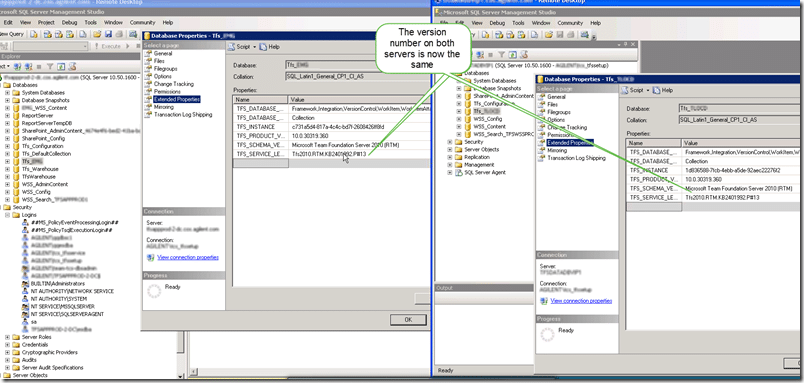The image size is (804, 383).
Task: Select General page in left properties dialog
Action: click(163, 53)
